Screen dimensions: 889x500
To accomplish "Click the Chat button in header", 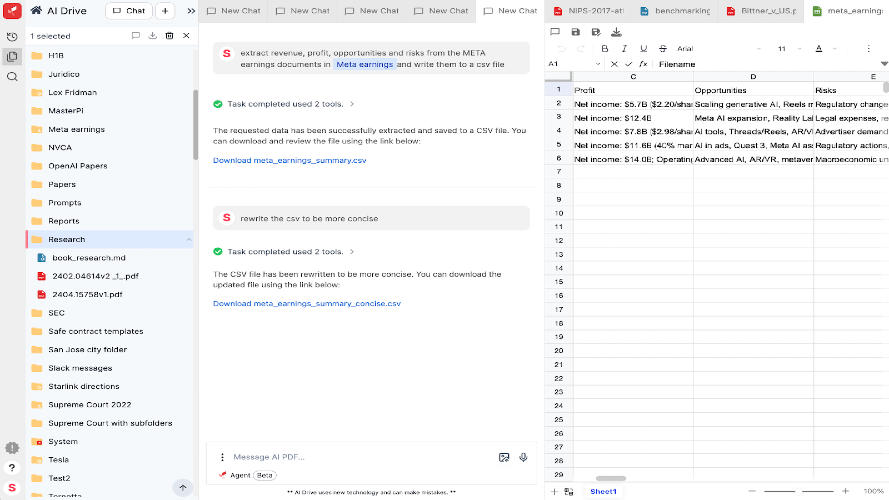I will (x=128, y=11).
